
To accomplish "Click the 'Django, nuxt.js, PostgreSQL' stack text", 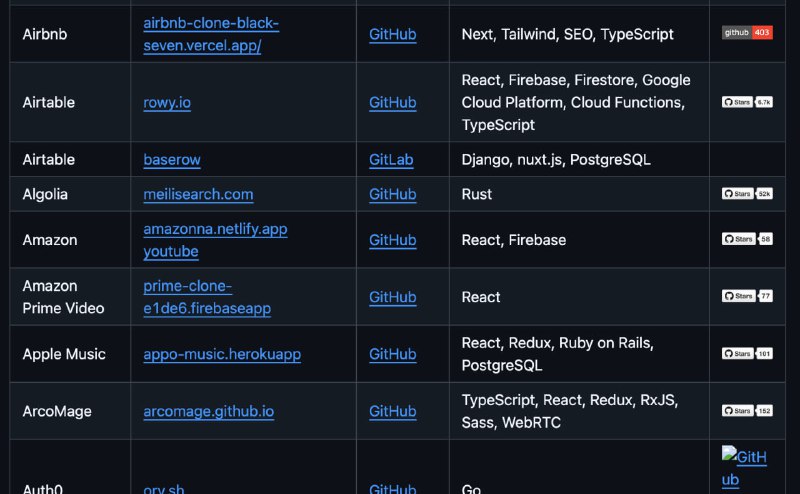I will (556, 160).
